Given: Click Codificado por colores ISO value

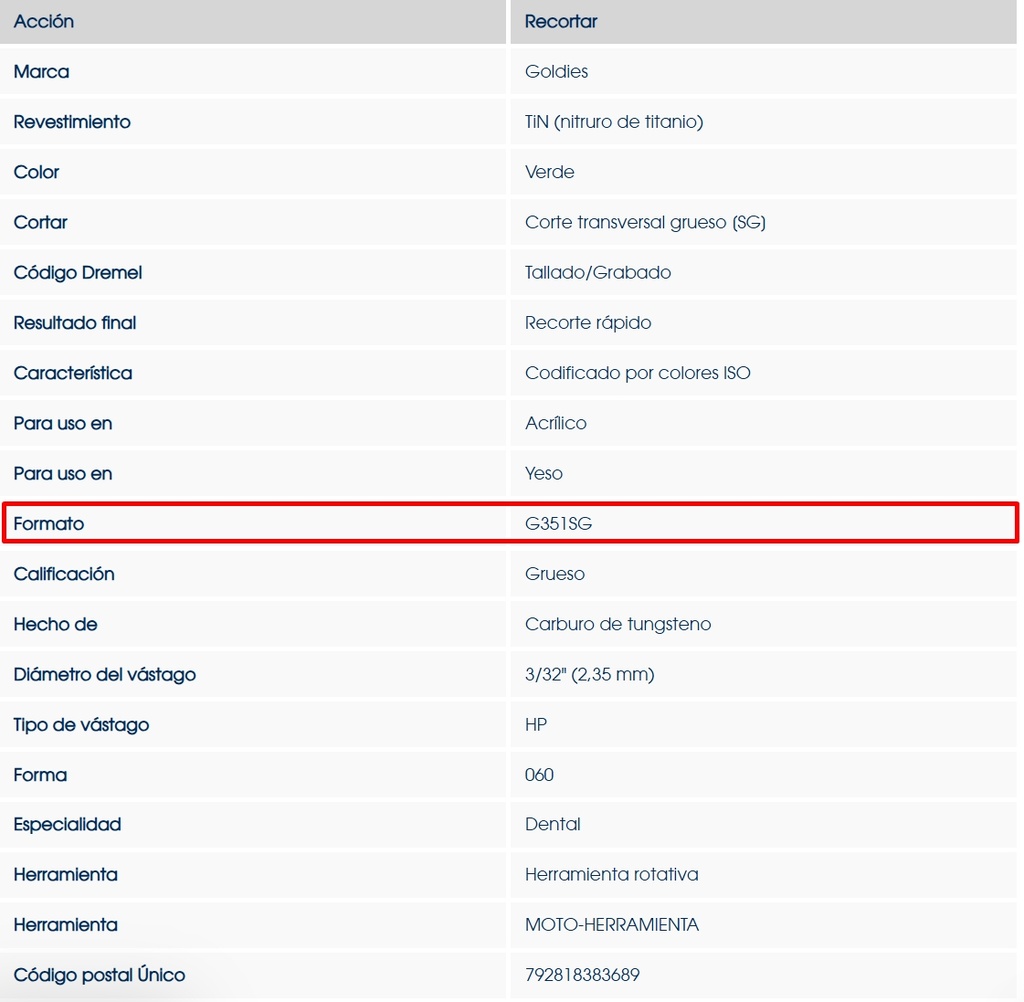Looking at the screenshot, I should [637, 373].
